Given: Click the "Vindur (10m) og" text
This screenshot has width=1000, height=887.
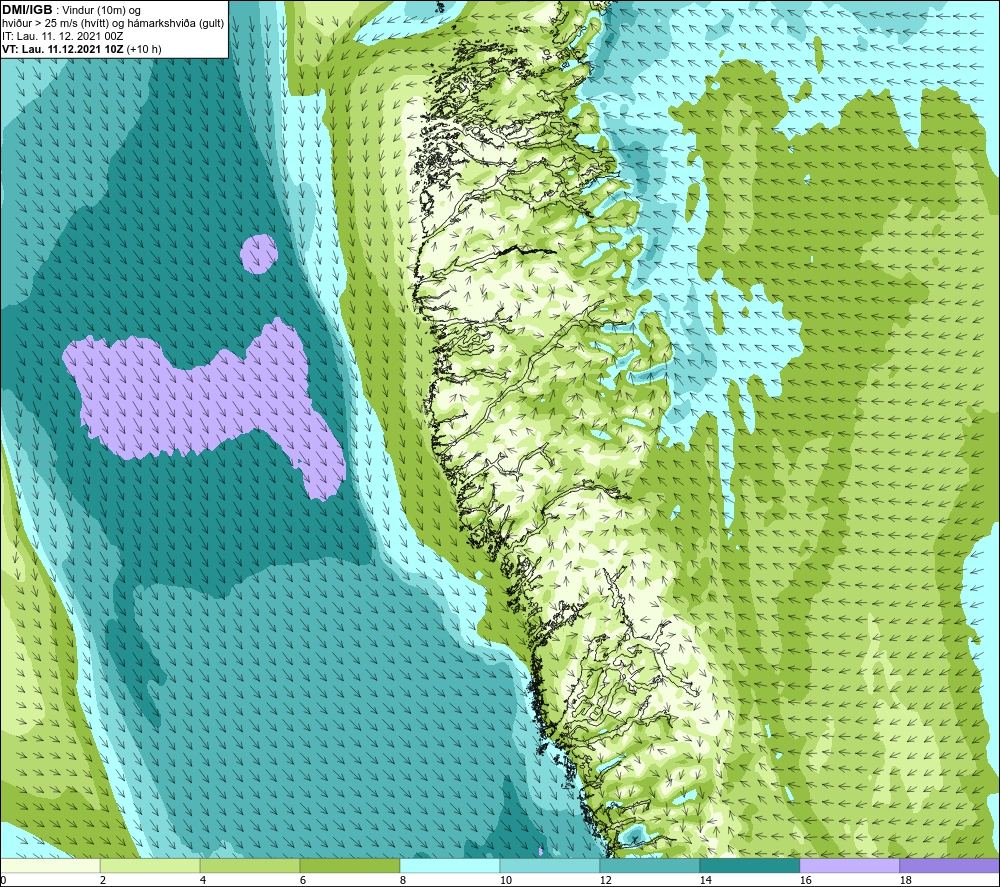Looking at the screenshot, I should pos(101,11).
